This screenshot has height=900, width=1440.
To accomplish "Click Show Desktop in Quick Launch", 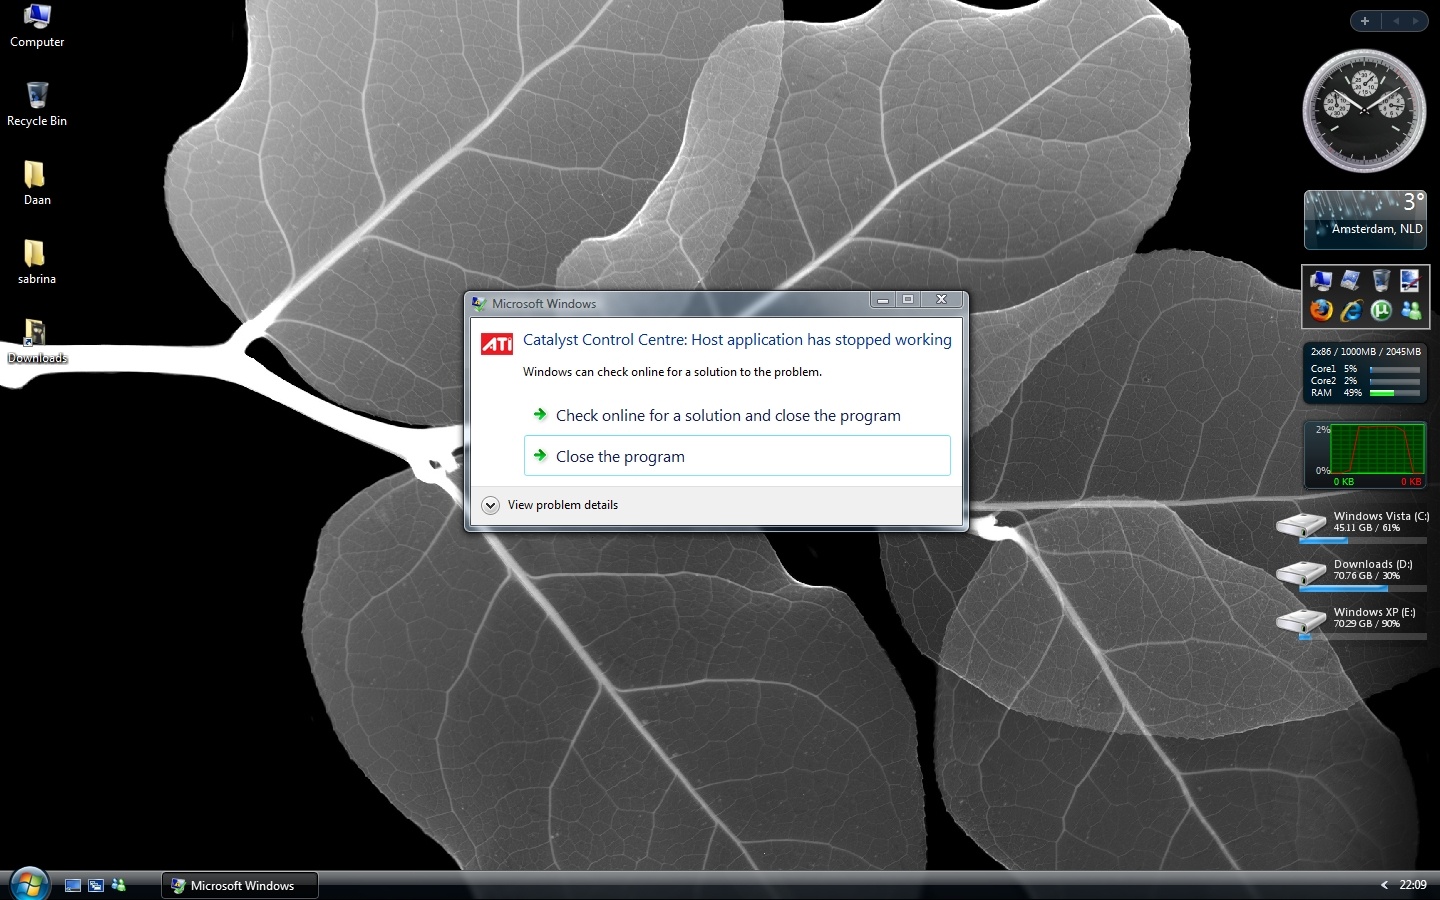I will pos(73,885).
